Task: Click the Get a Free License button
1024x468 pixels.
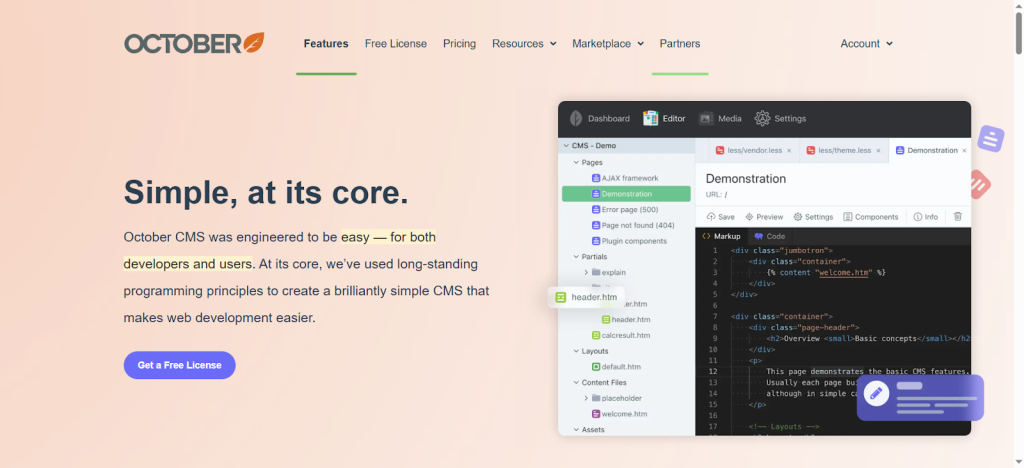Action: 180,366
